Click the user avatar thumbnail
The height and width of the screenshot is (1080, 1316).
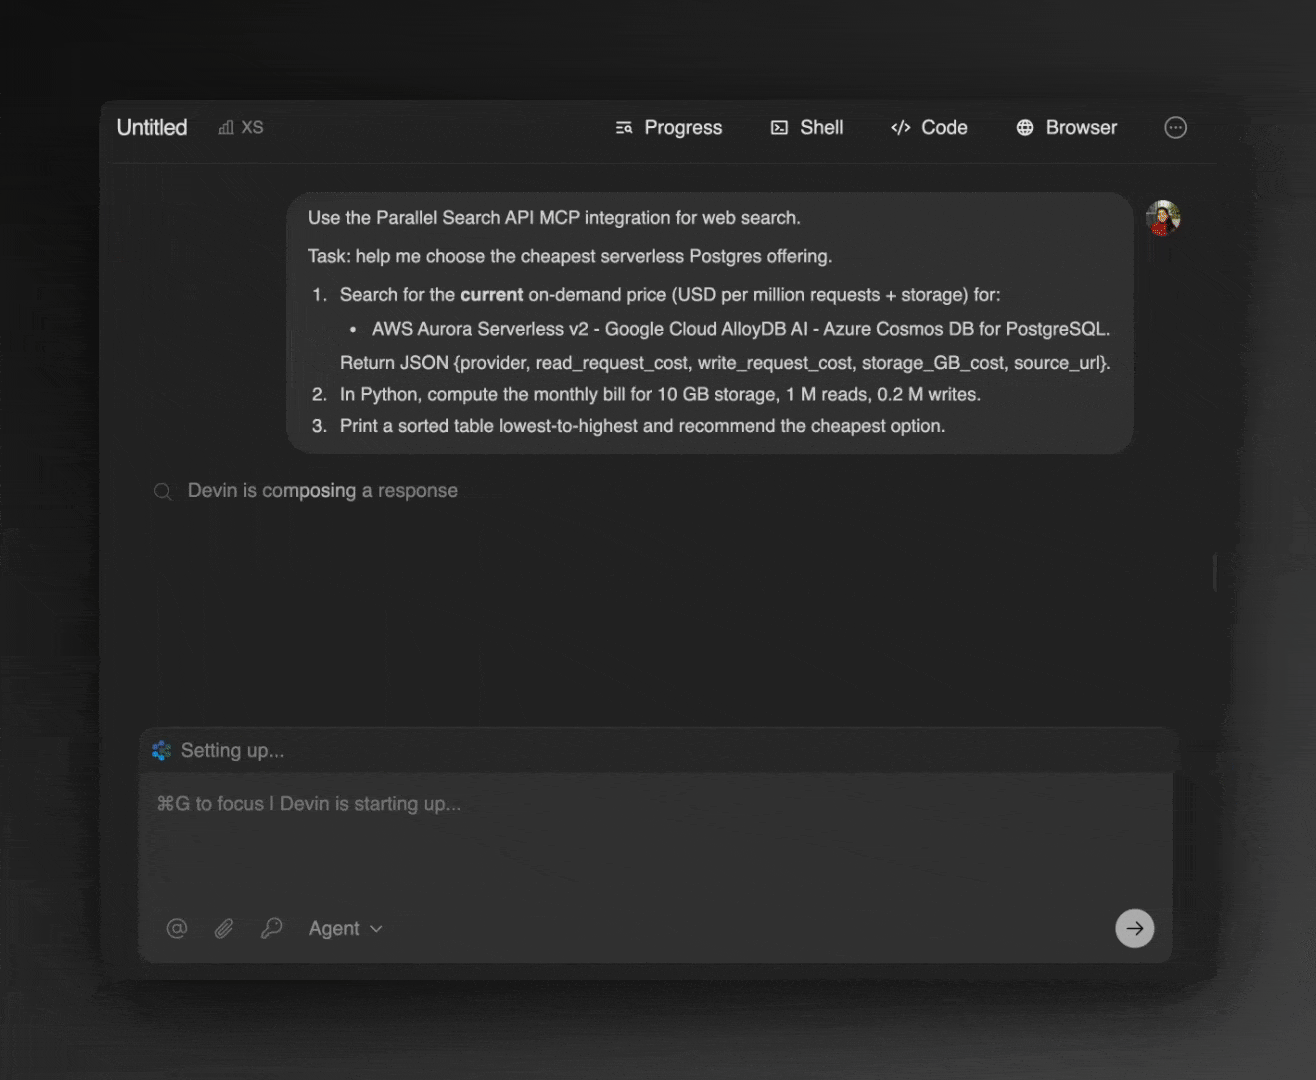tap(1162, 217)
